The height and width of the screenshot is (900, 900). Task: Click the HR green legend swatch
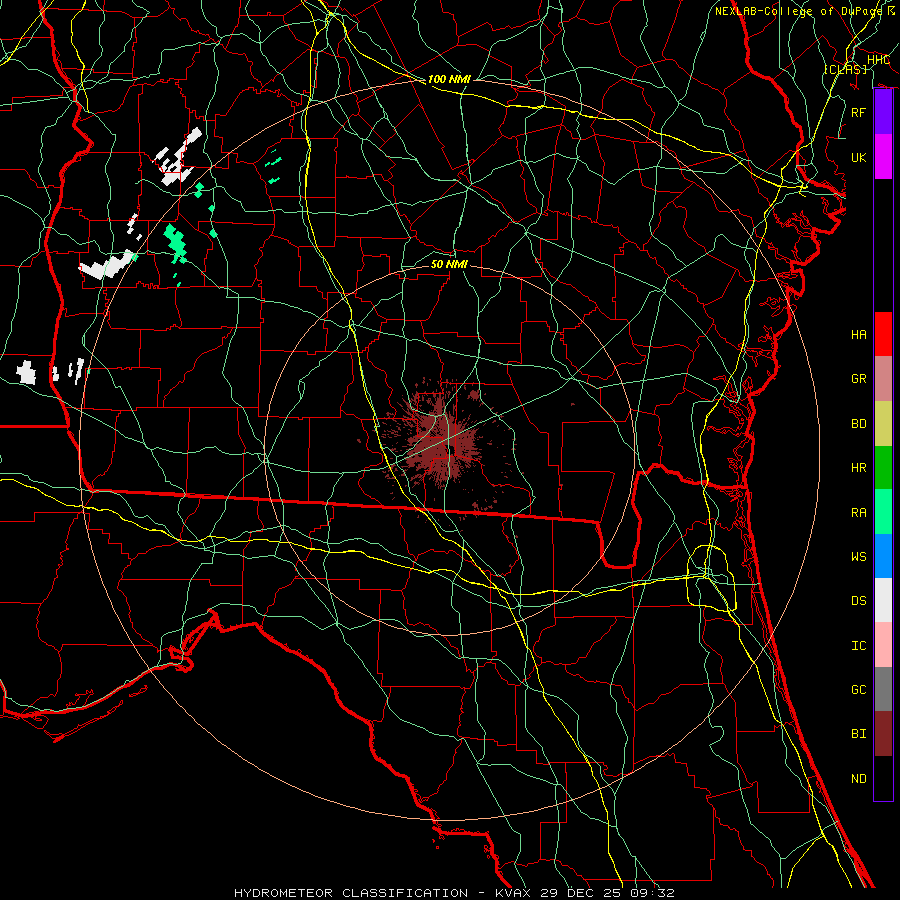click(x=883, y=468)
